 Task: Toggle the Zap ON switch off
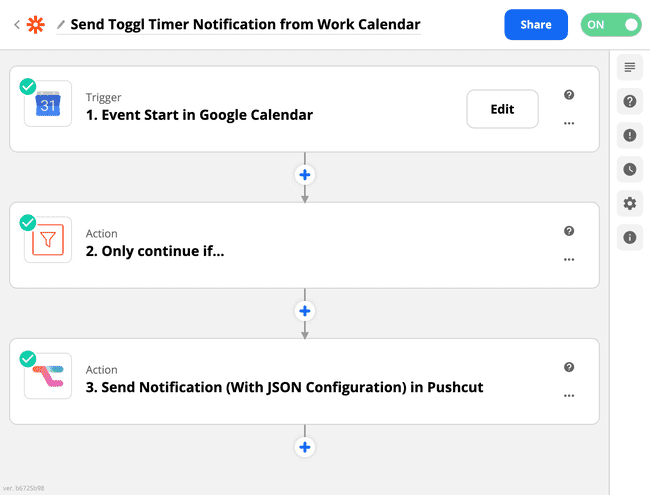click(x=611, y=25)
